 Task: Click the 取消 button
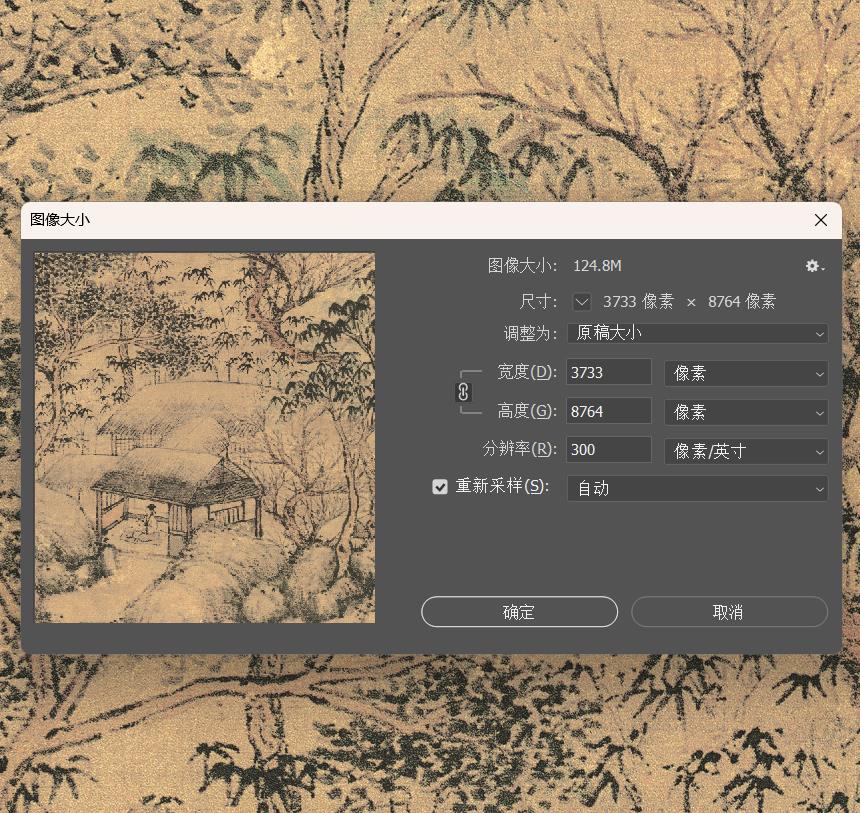pos(729,612)
